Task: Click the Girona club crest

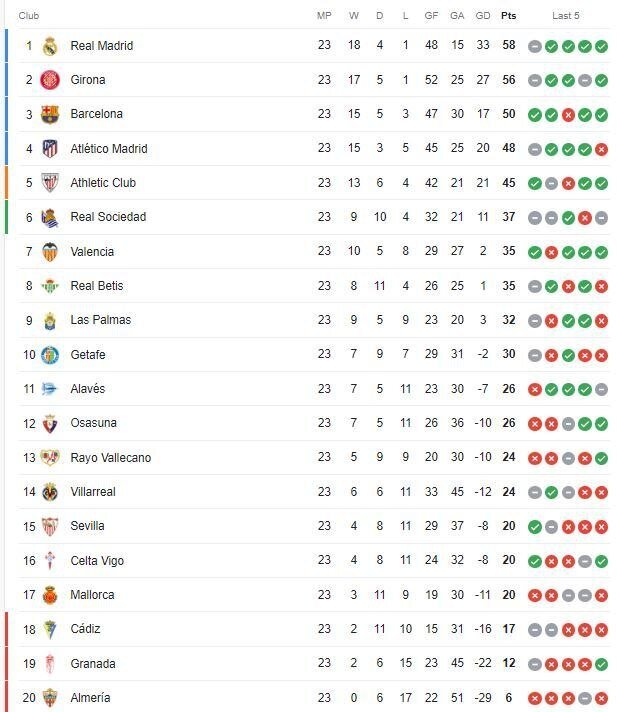Action: point(50,80)
